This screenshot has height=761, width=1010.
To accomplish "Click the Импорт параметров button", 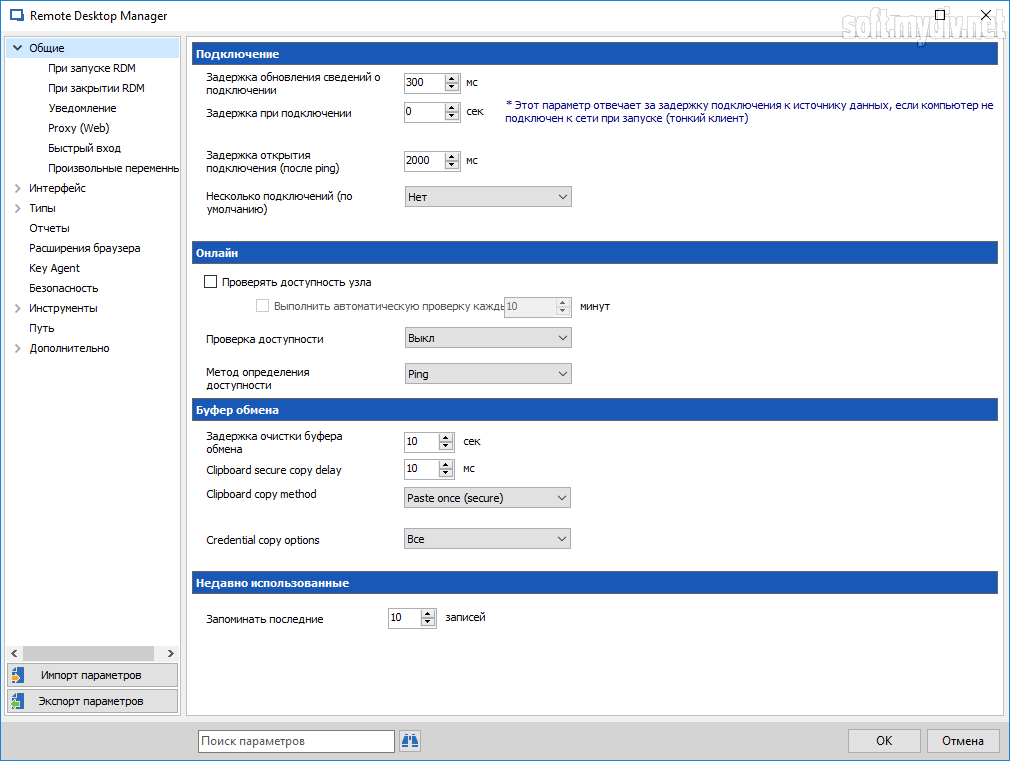I will tap(93, 675).
